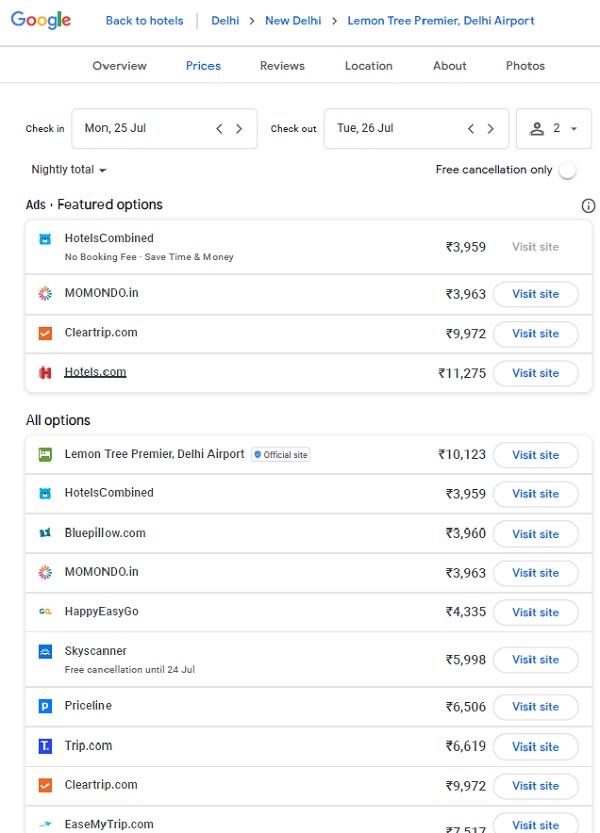Click the Hotels.com underlined link
The image size is (600, 833).
95,372
